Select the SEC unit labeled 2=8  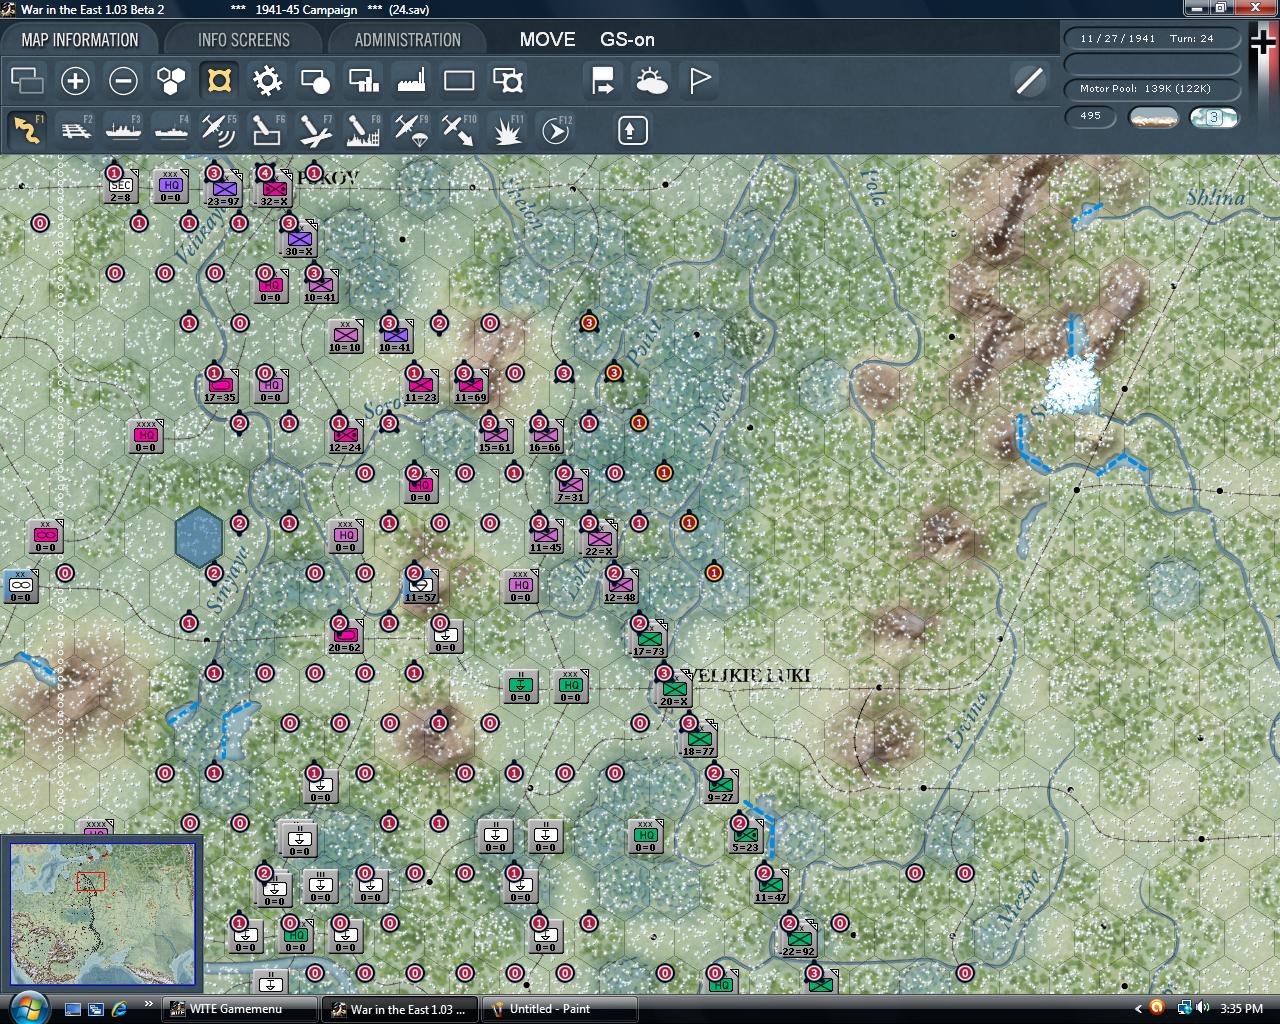[x=120, y=187]
